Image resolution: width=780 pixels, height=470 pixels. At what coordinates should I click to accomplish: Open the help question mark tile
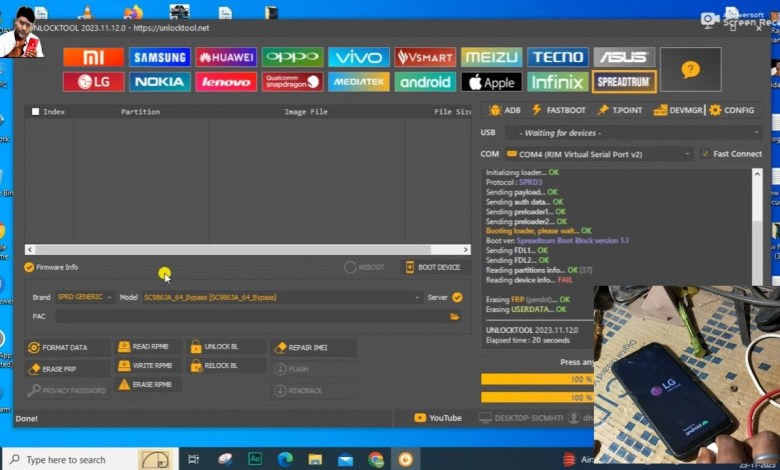[690, 69]
